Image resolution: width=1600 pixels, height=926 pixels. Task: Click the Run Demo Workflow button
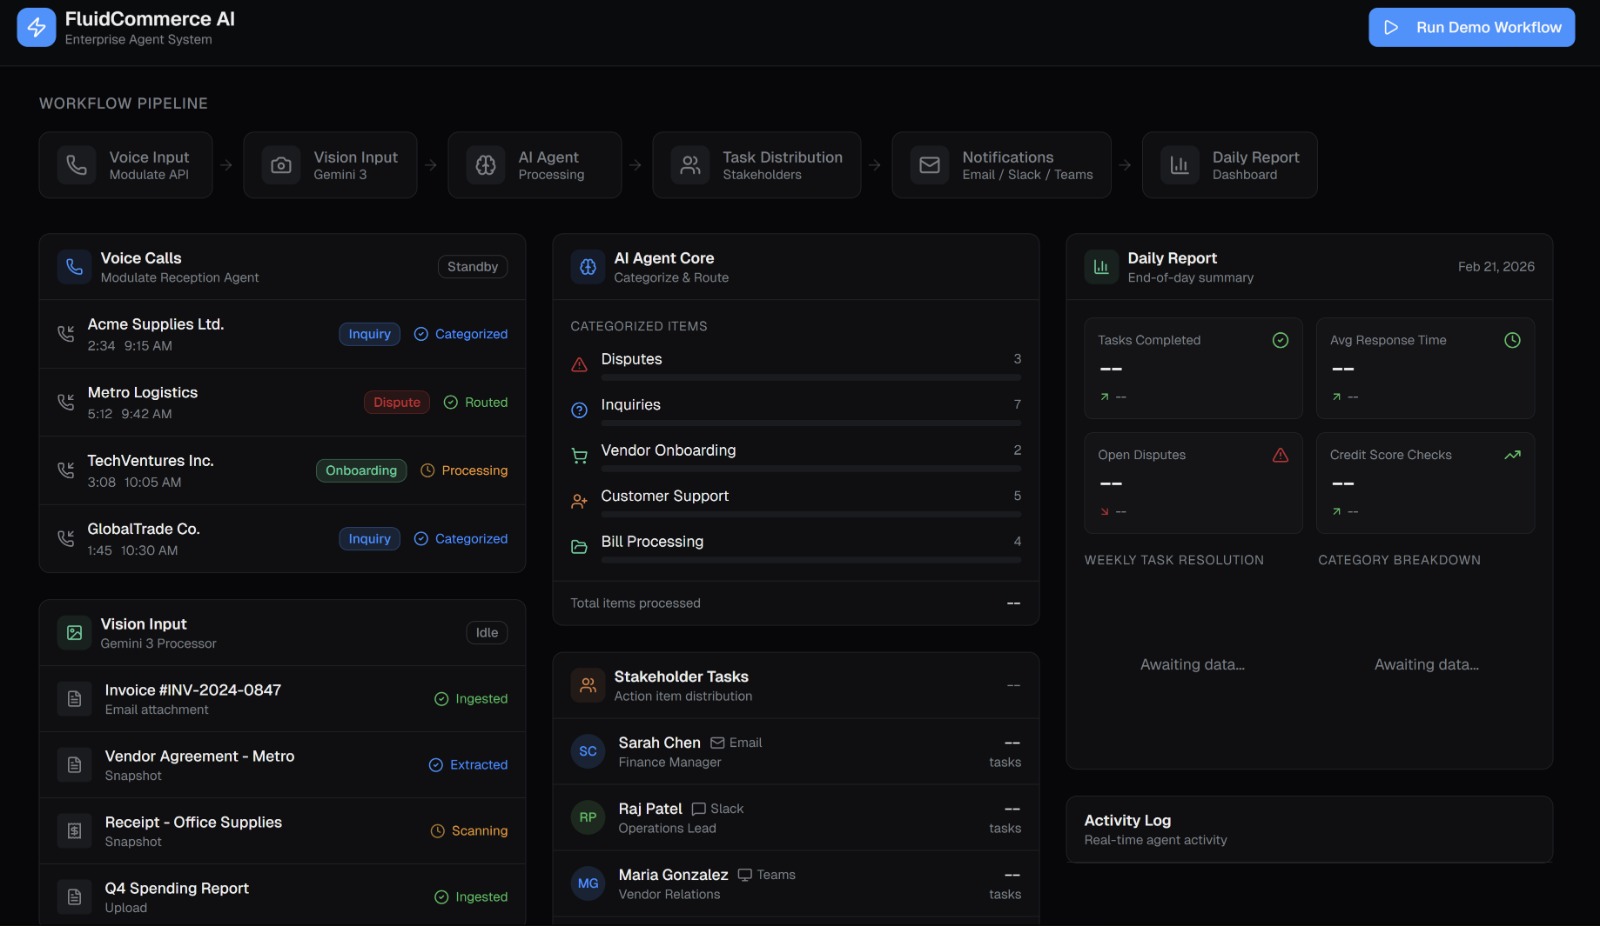(1471, 27)
